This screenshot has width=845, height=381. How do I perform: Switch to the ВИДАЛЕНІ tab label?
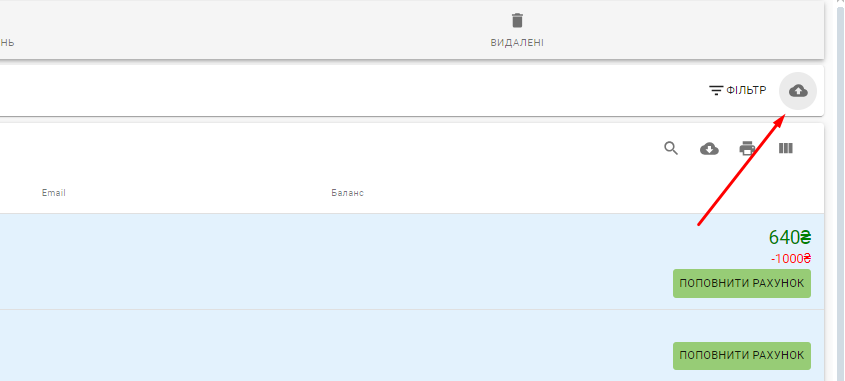click(517, 43)
